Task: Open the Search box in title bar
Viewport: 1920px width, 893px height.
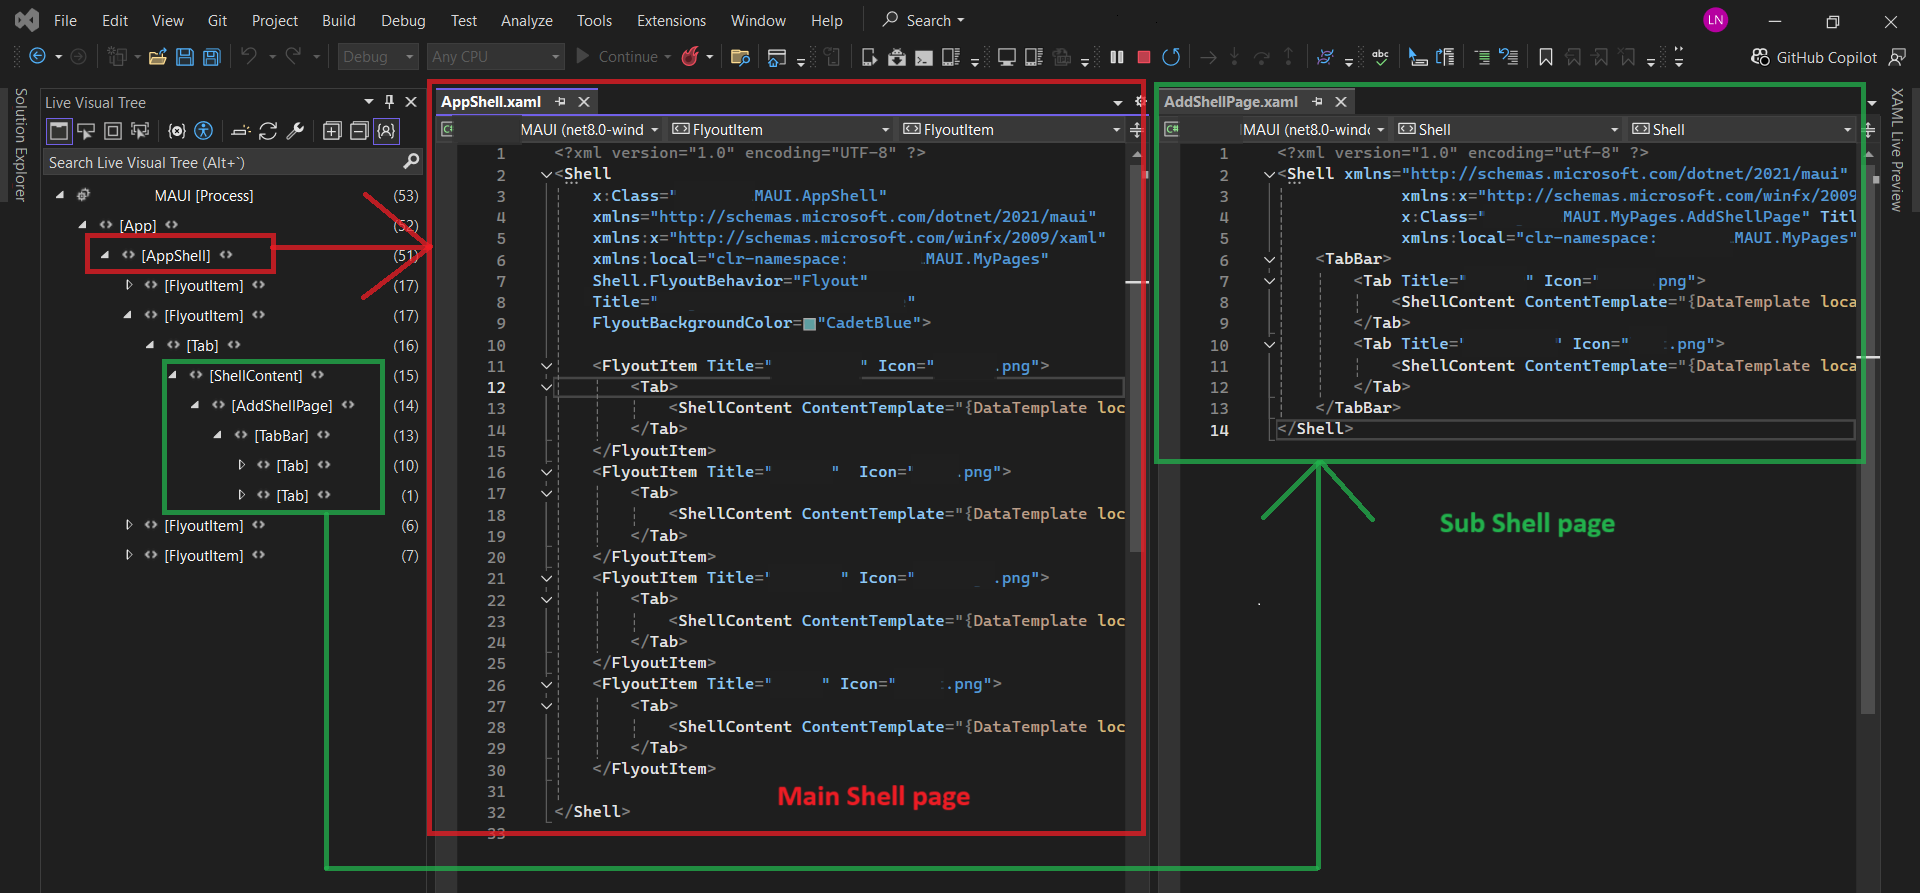Action: pos(923,21)
